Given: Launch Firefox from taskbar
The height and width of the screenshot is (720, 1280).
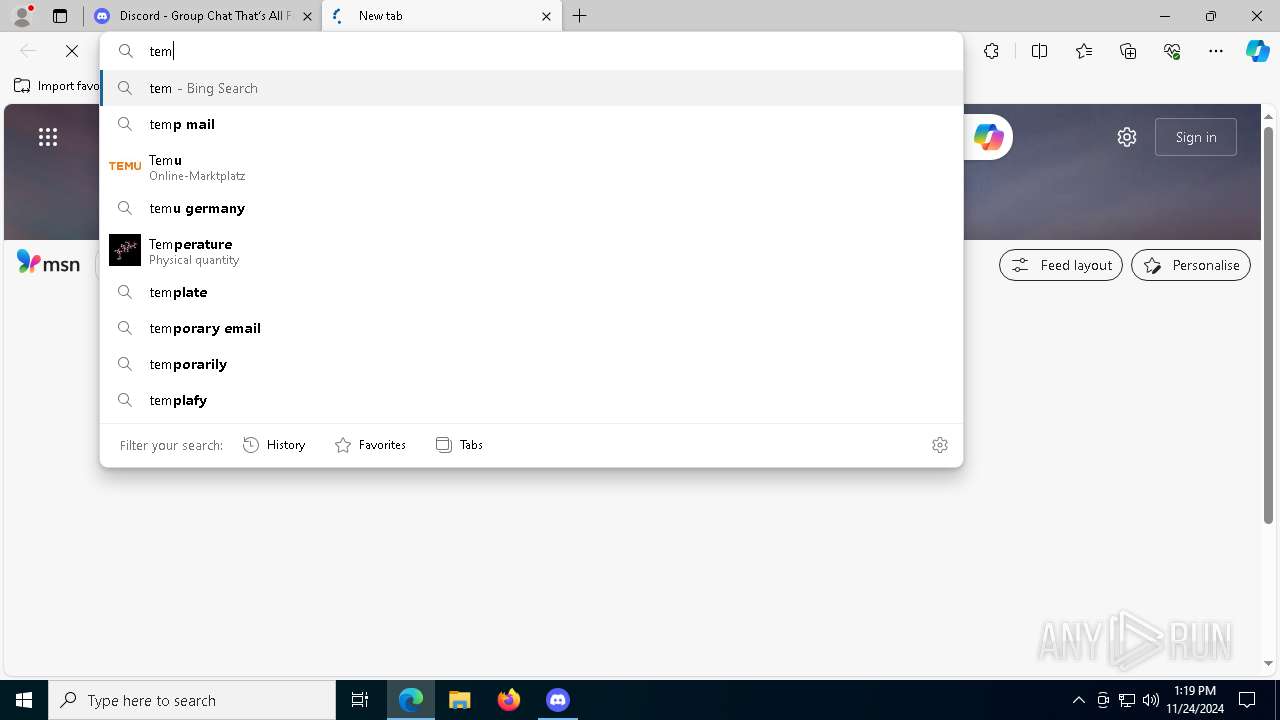Looking at the screenshot, I should point(508,700).
